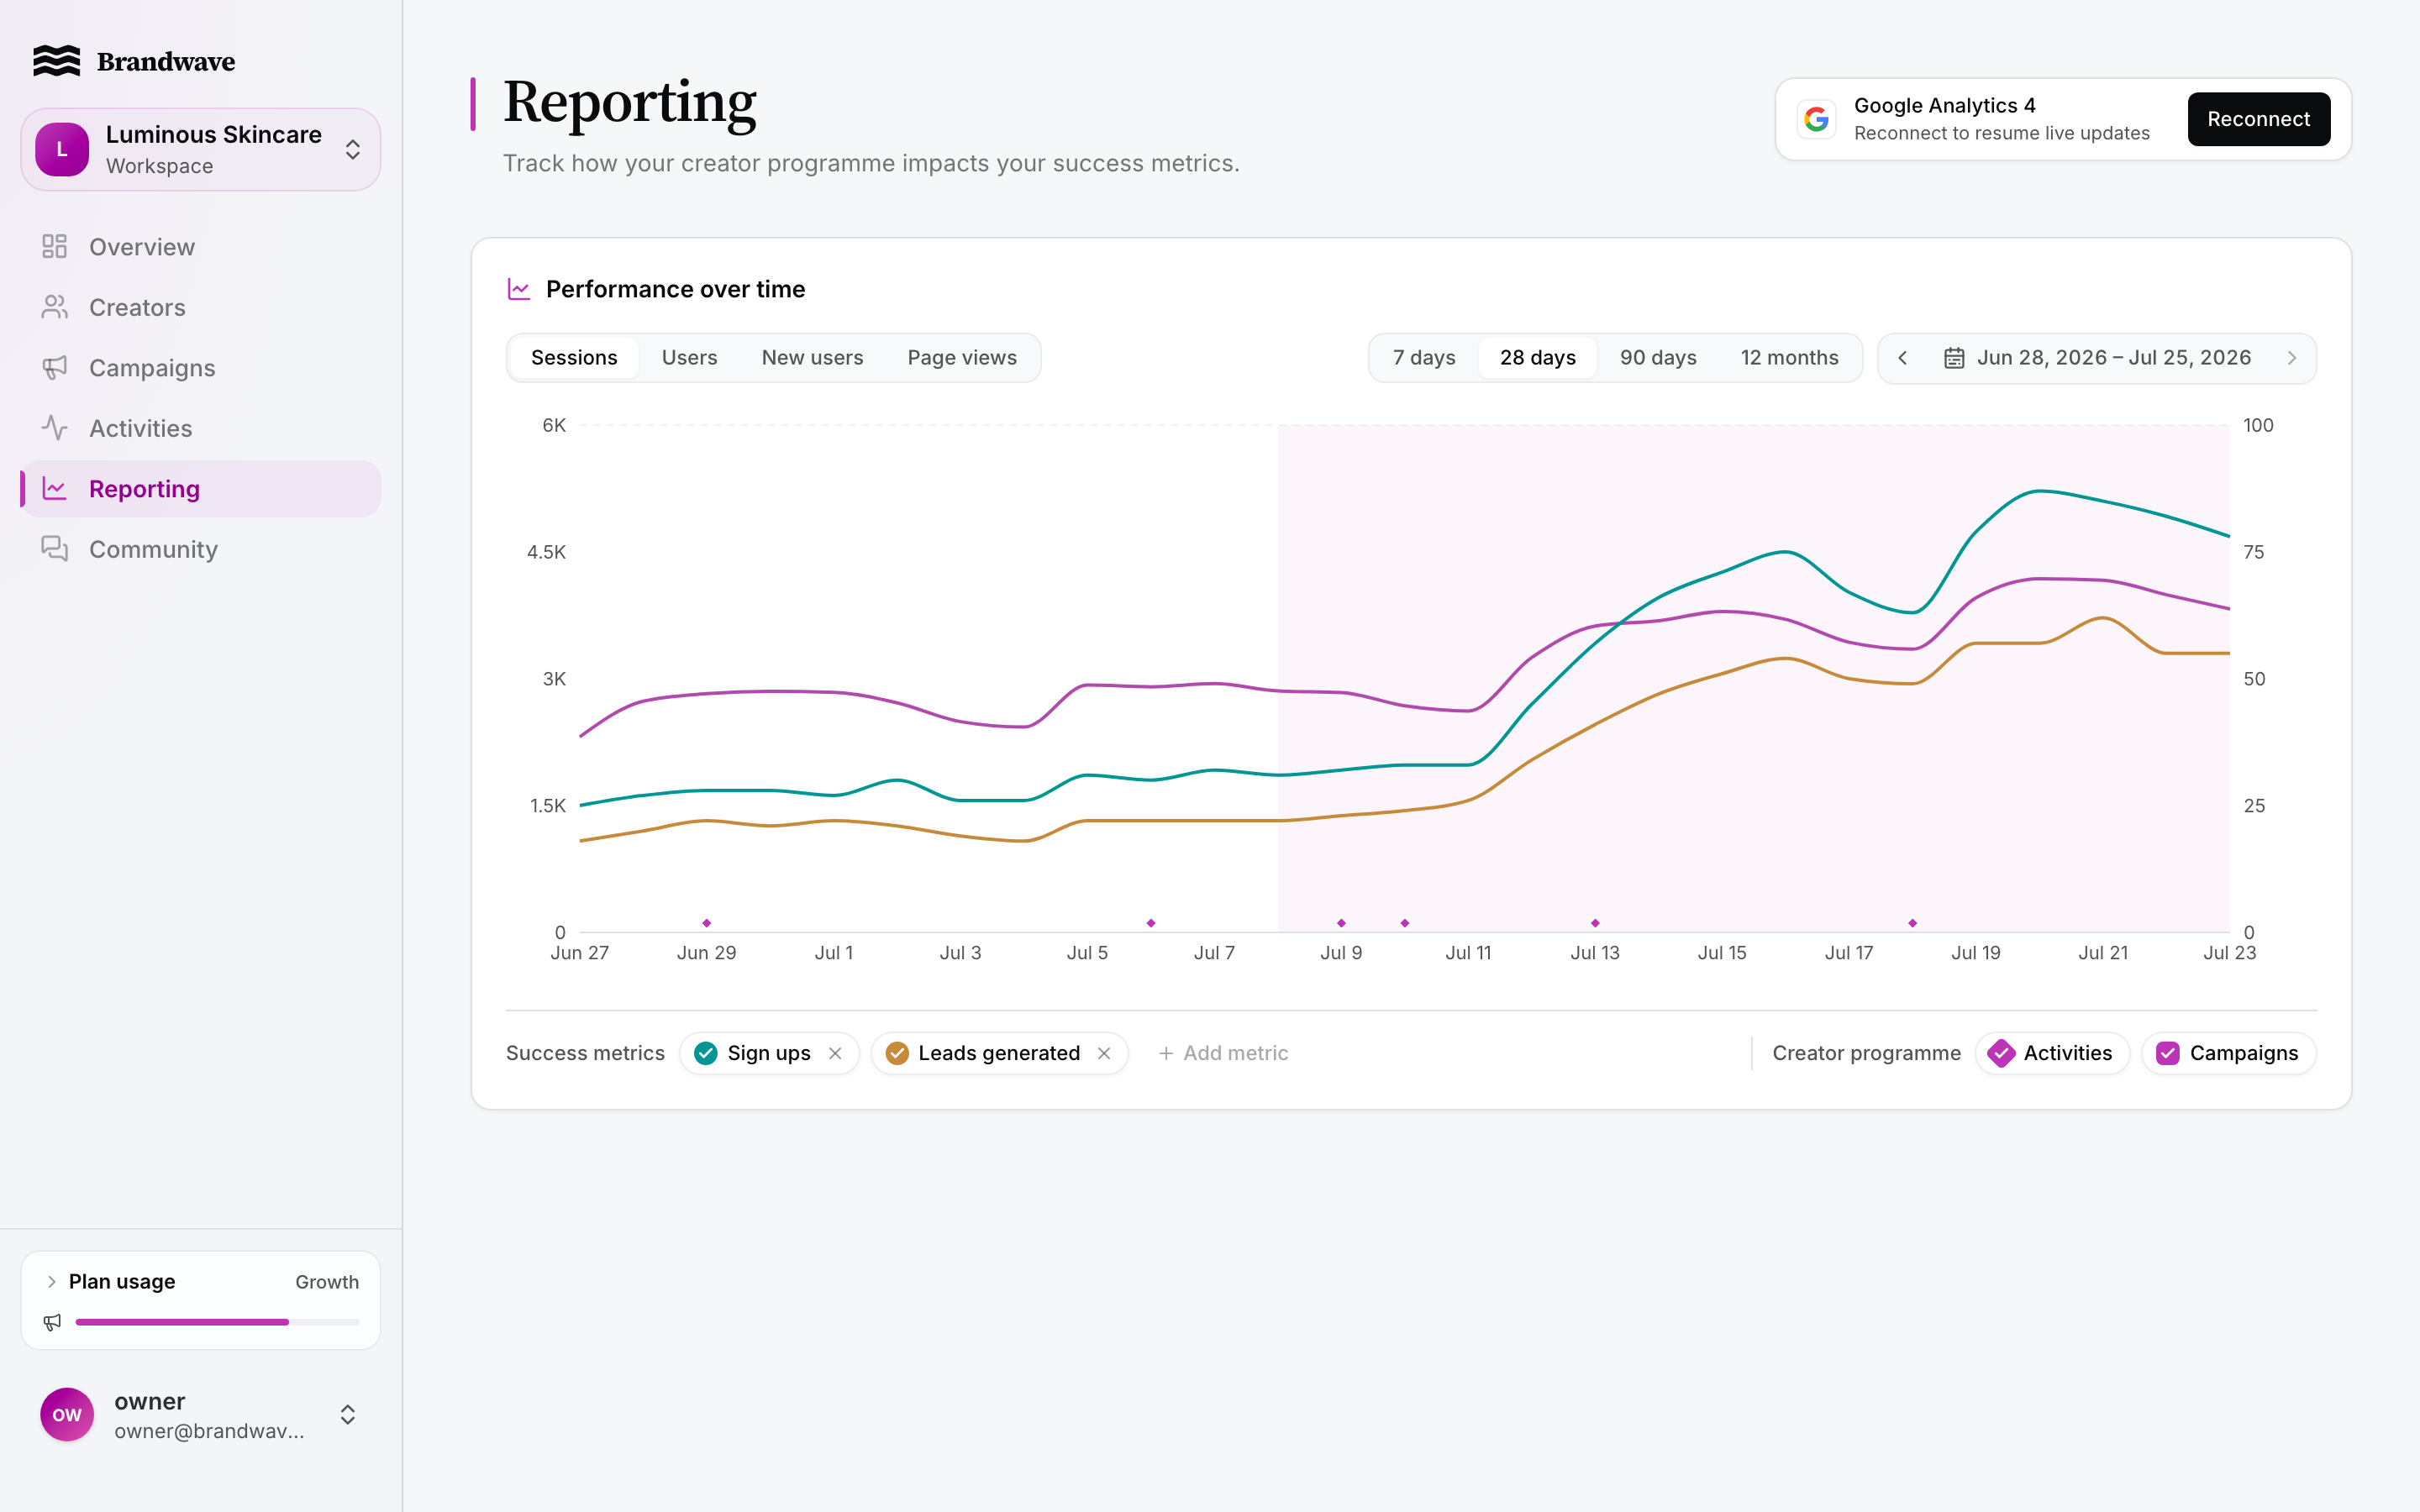2420x1512 pixels.
Task: Reconnect Google Analytics 4
Action: (x=2258, y=119)
